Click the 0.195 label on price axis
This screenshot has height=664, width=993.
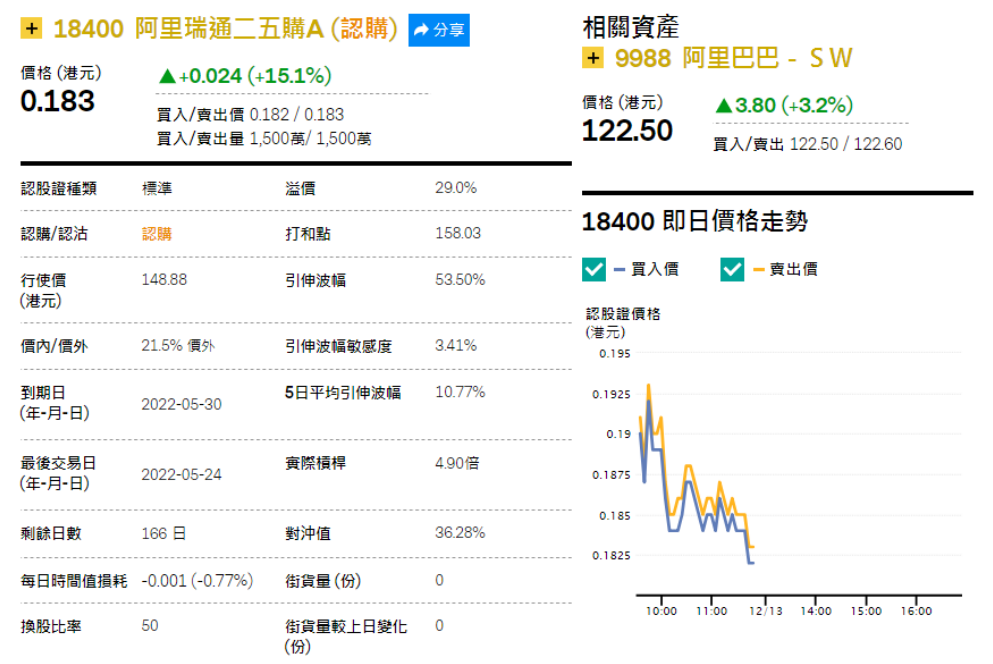[614, 354]
